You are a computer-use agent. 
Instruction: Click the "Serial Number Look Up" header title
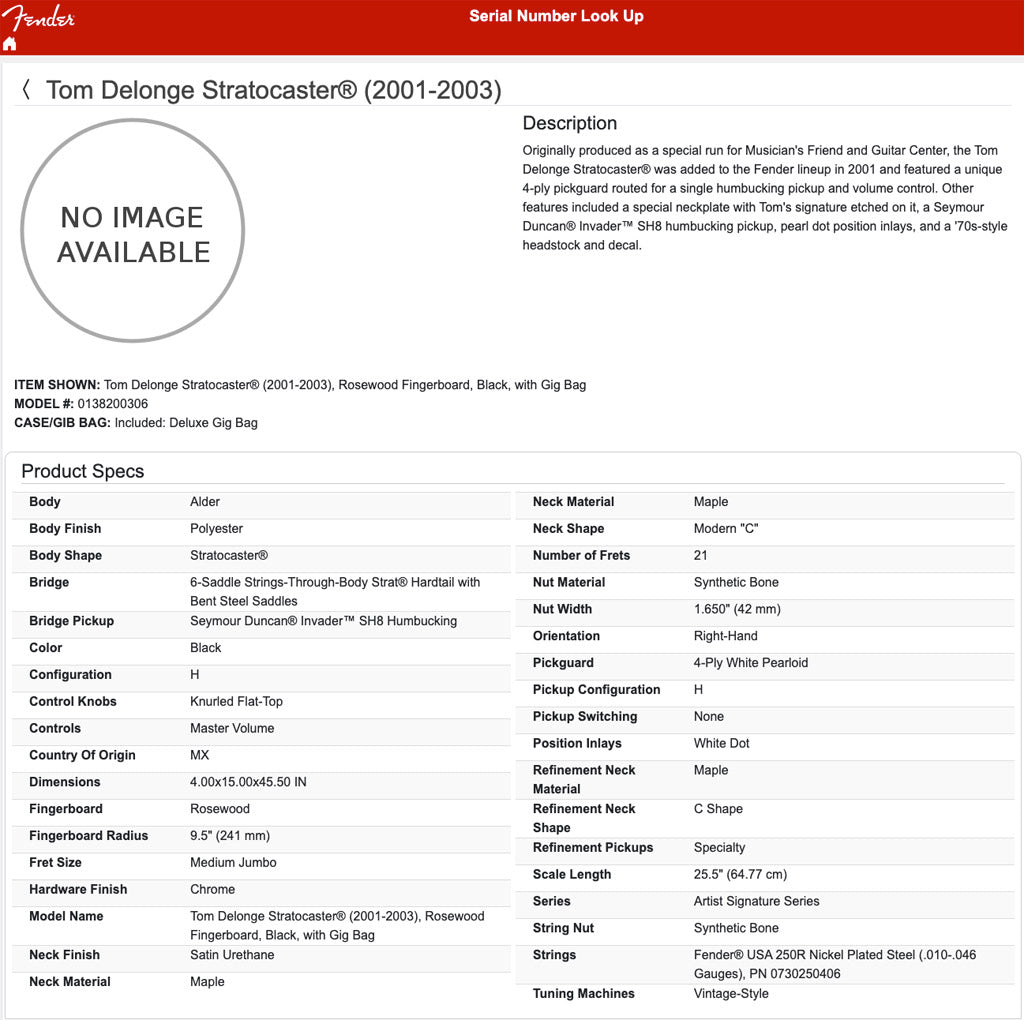pos(556,16)
